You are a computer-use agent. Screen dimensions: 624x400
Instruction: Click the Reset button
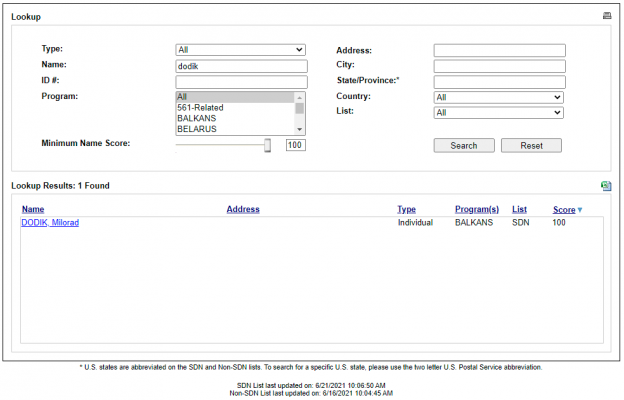point(531,145)
